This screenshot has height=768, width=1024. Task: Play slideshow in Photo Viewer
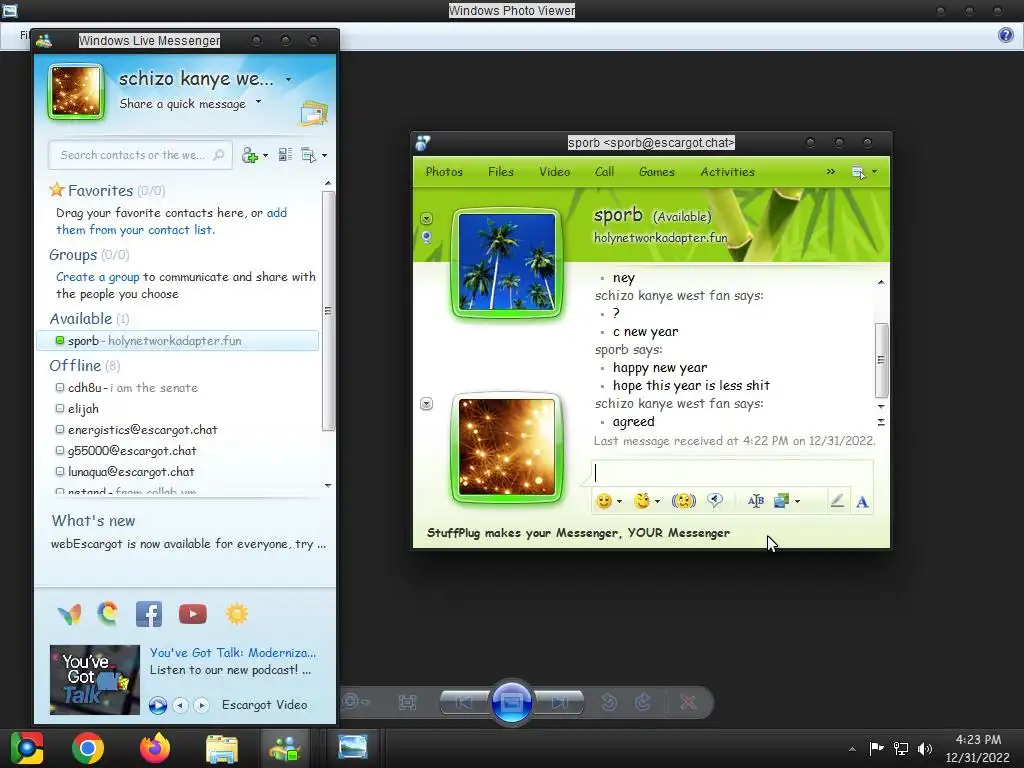(511, 703)
